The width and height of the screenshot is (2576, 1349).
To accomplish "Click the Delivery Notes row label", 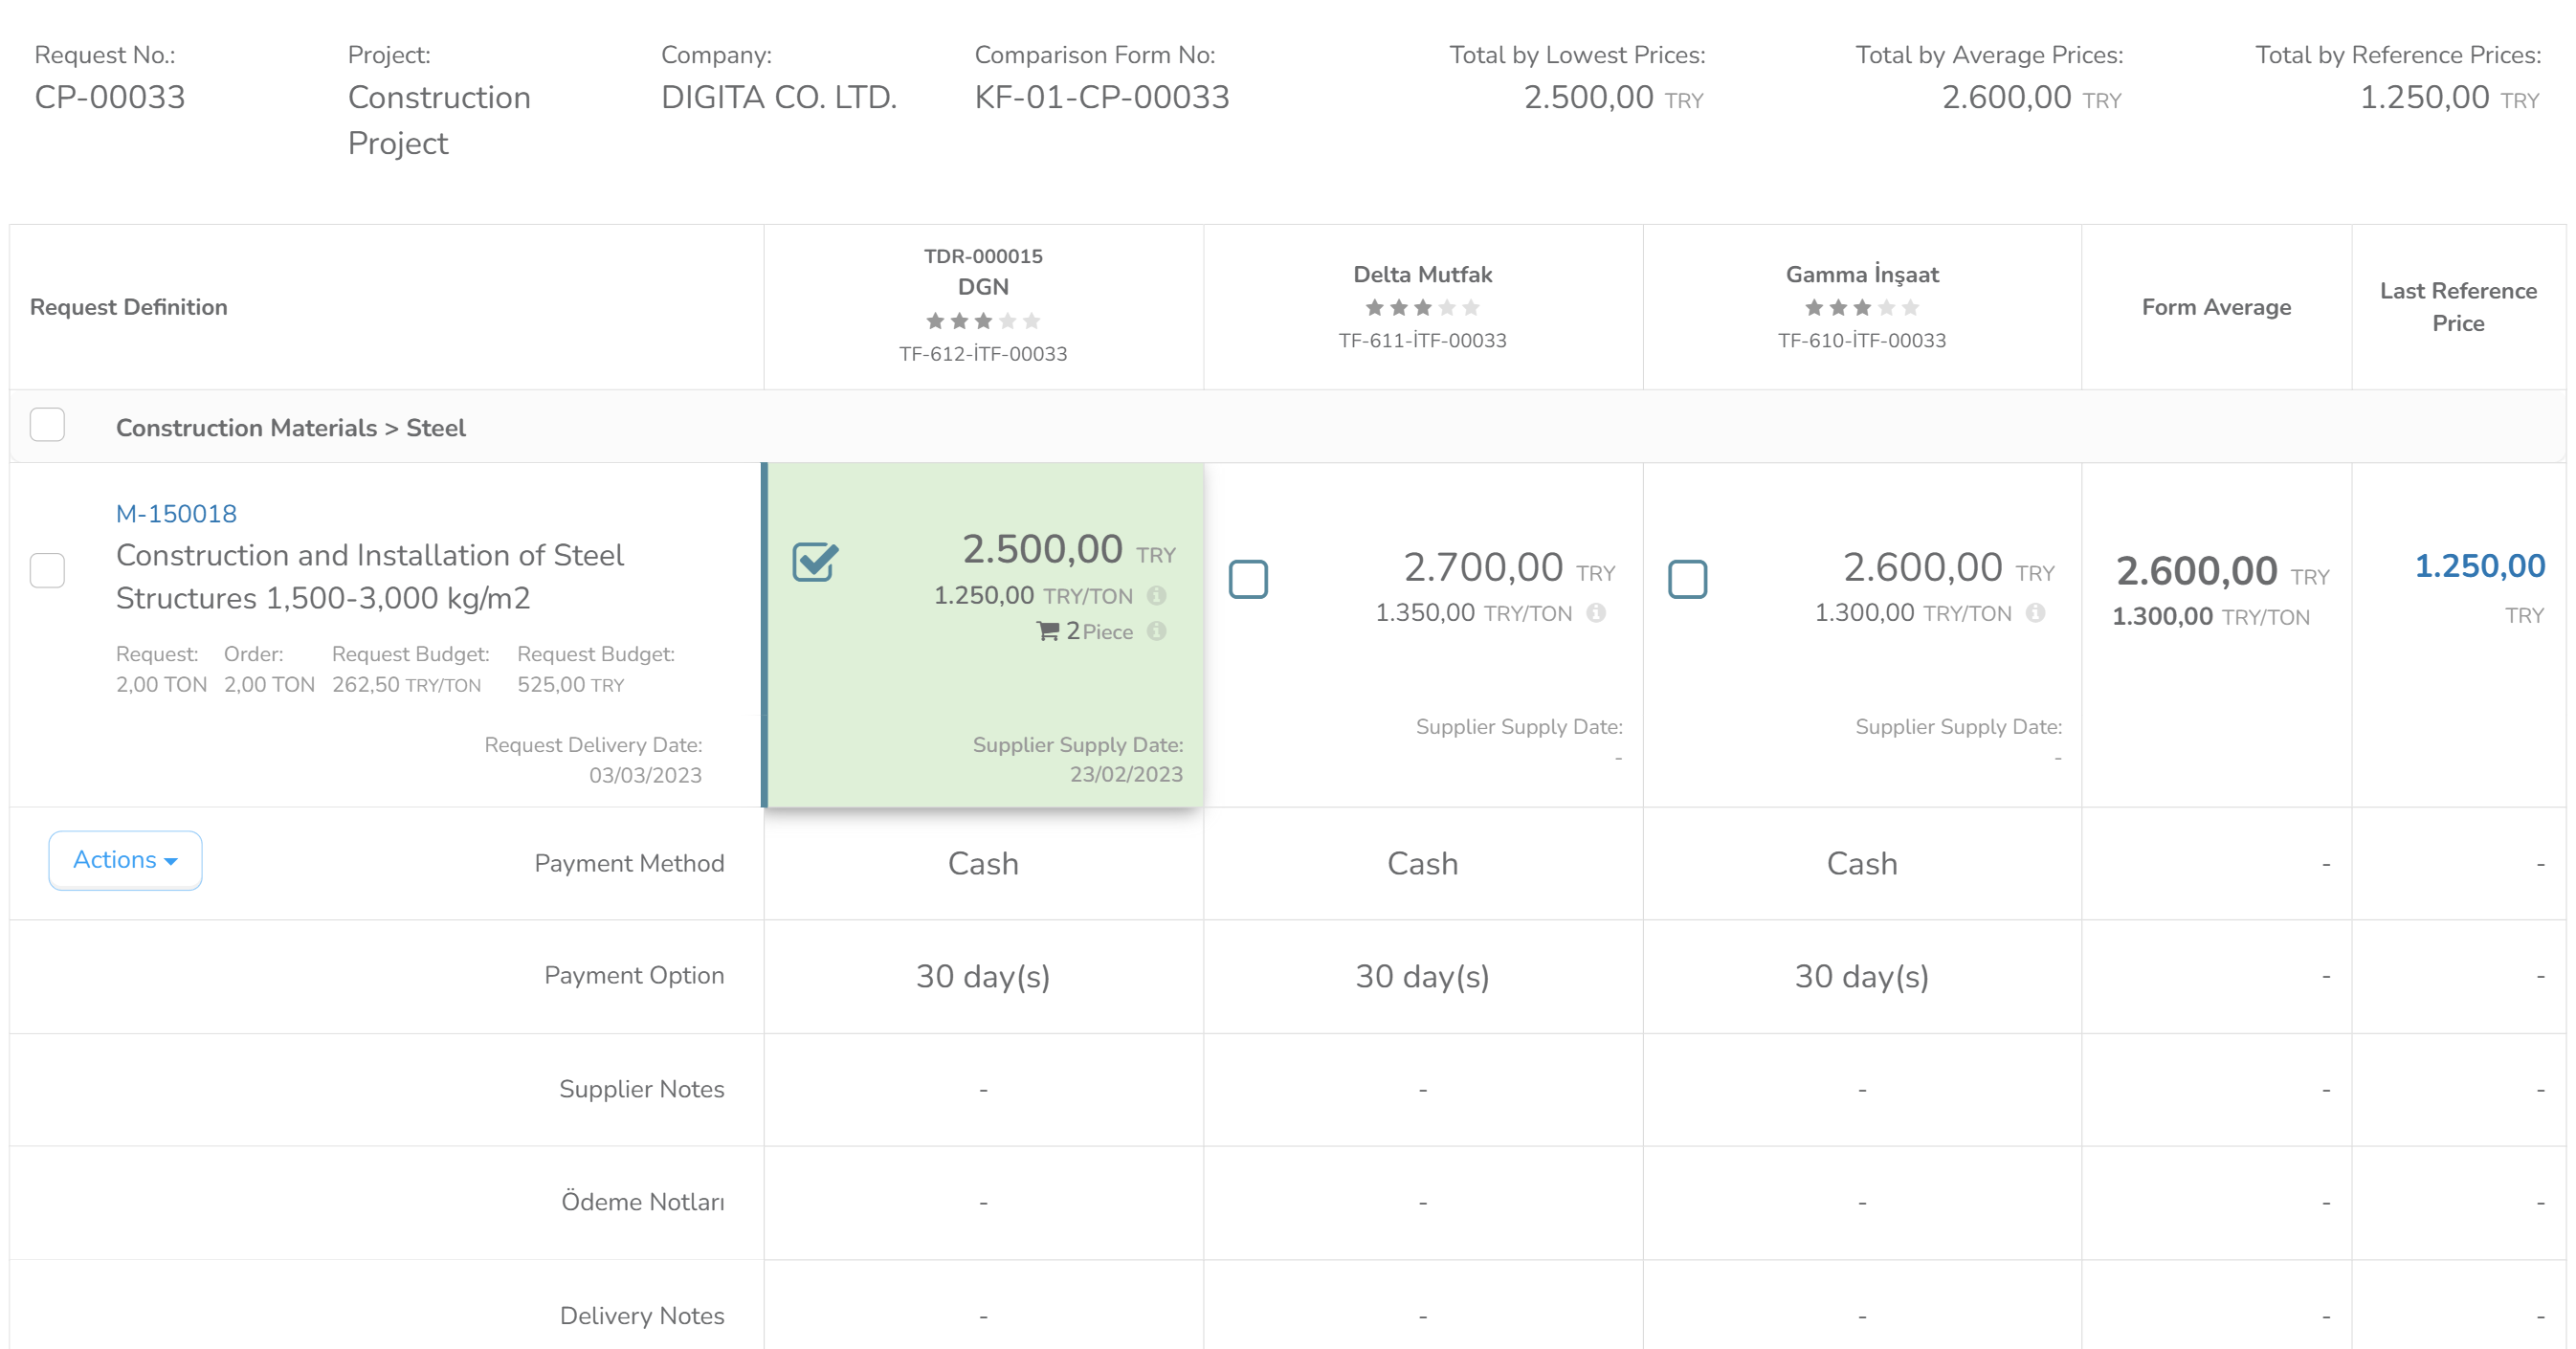I will point(641,1316).
